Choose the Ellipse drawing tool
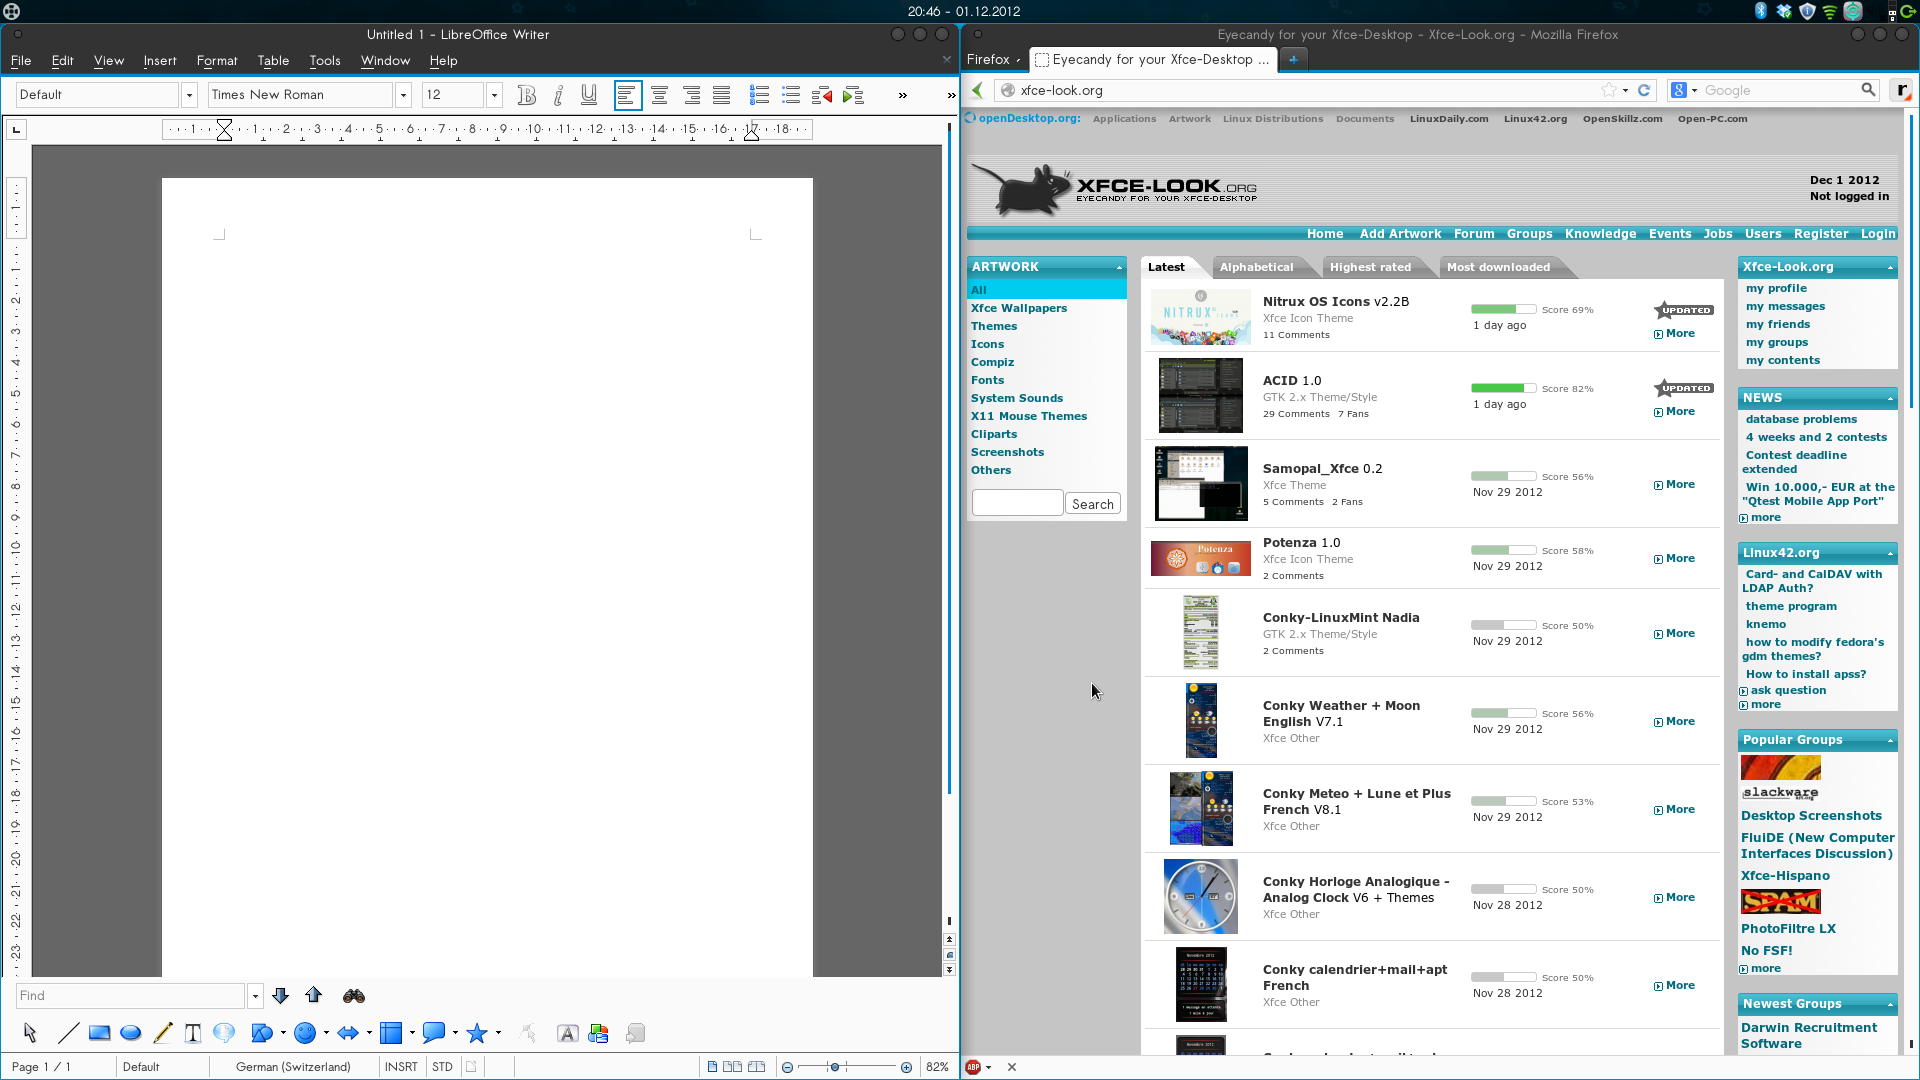Image resolution: width=1920 pixels, height=1080 pixels. point(130,1033)
